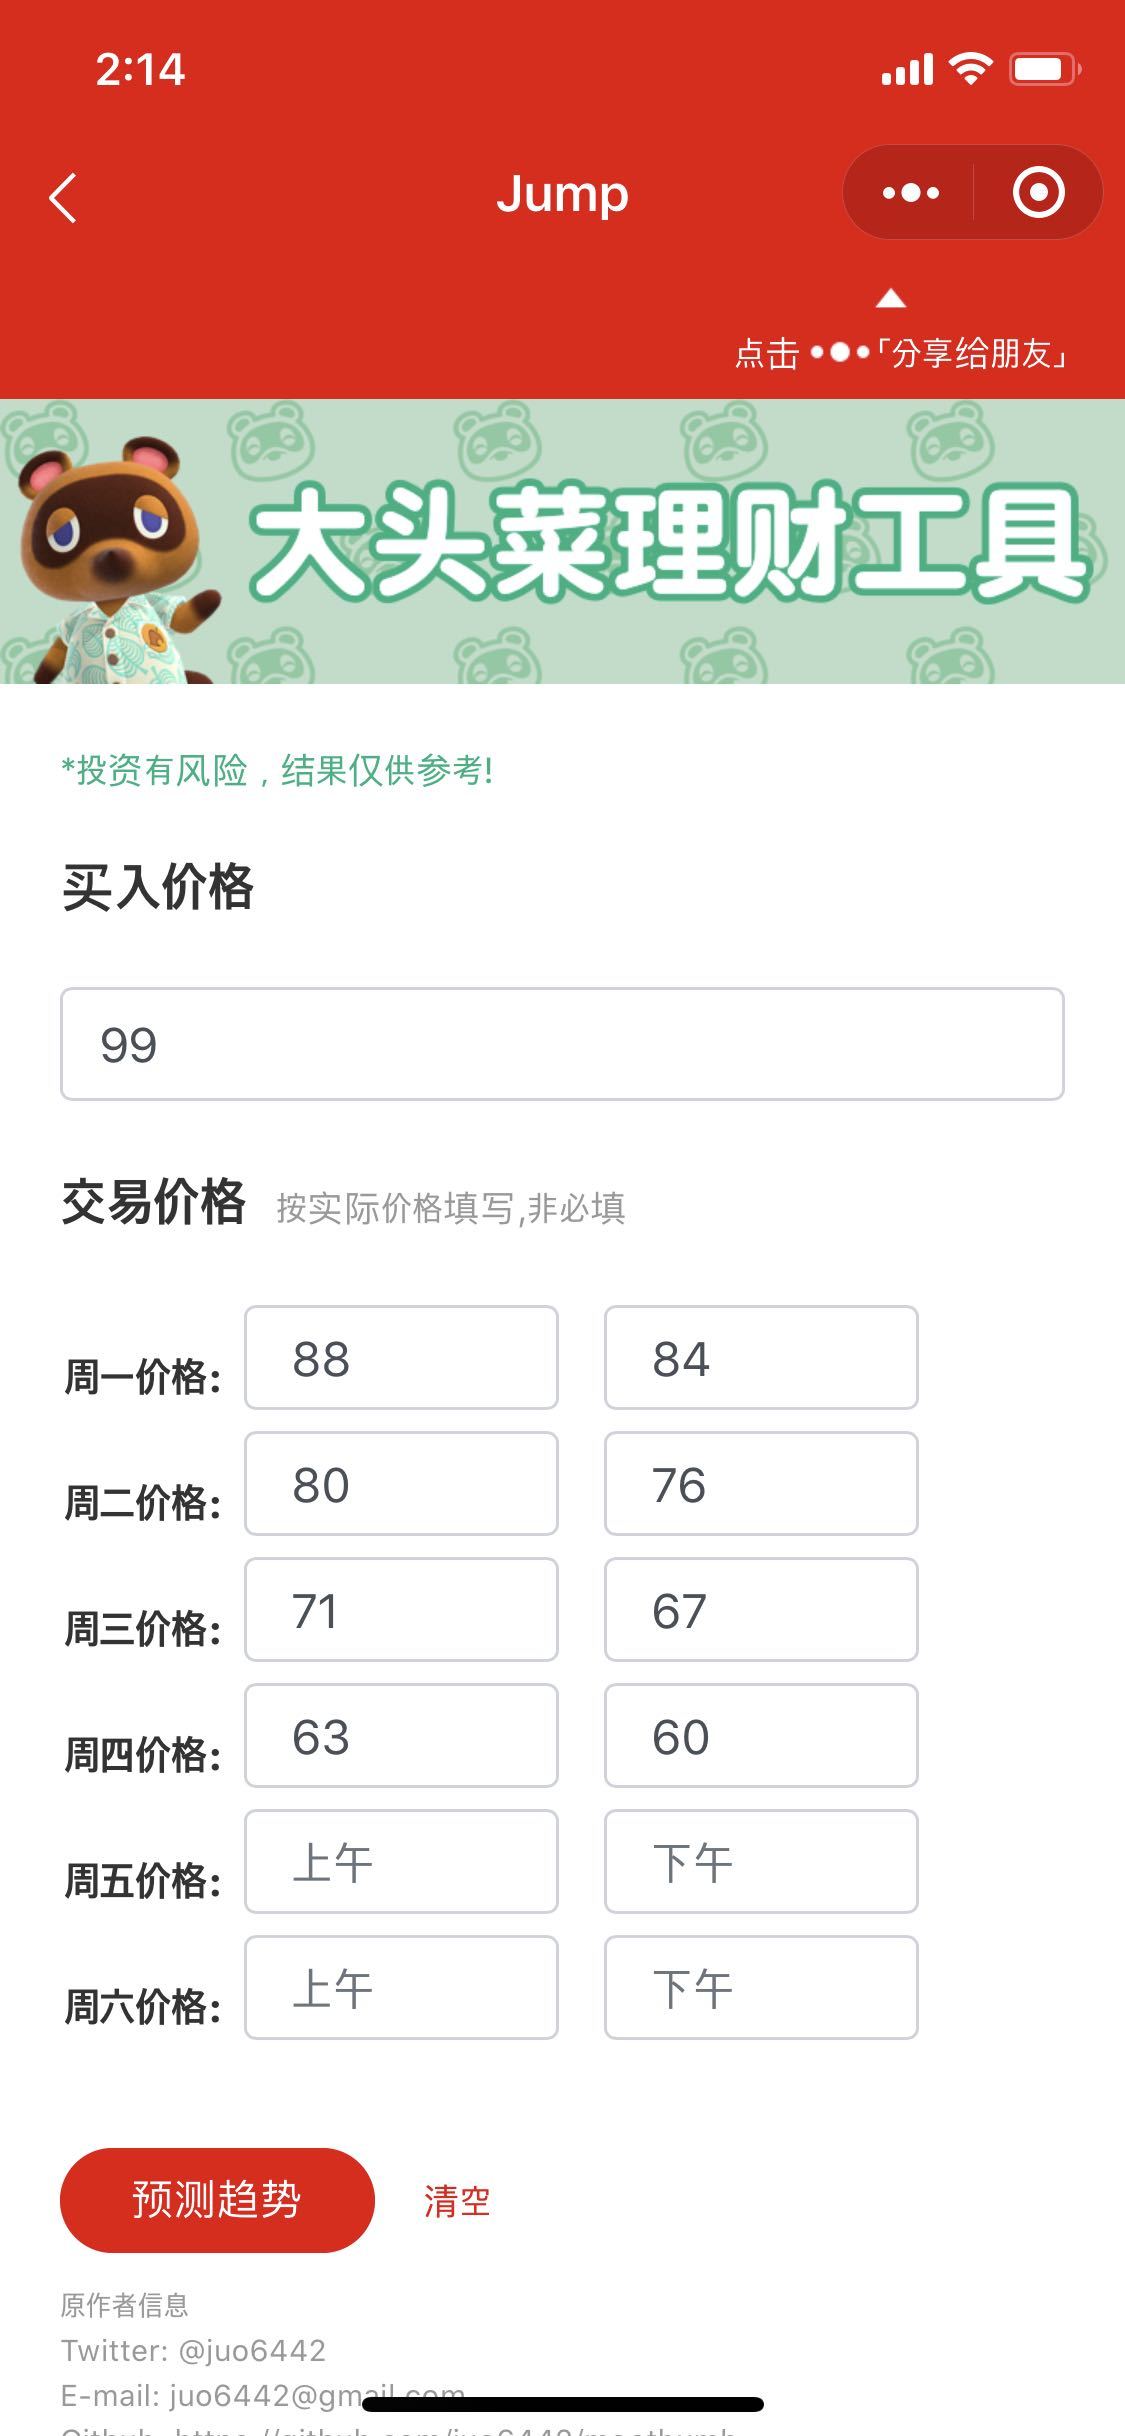
Task: Select Wednesday morning price field 71
Action: [x=401, y=1610]
